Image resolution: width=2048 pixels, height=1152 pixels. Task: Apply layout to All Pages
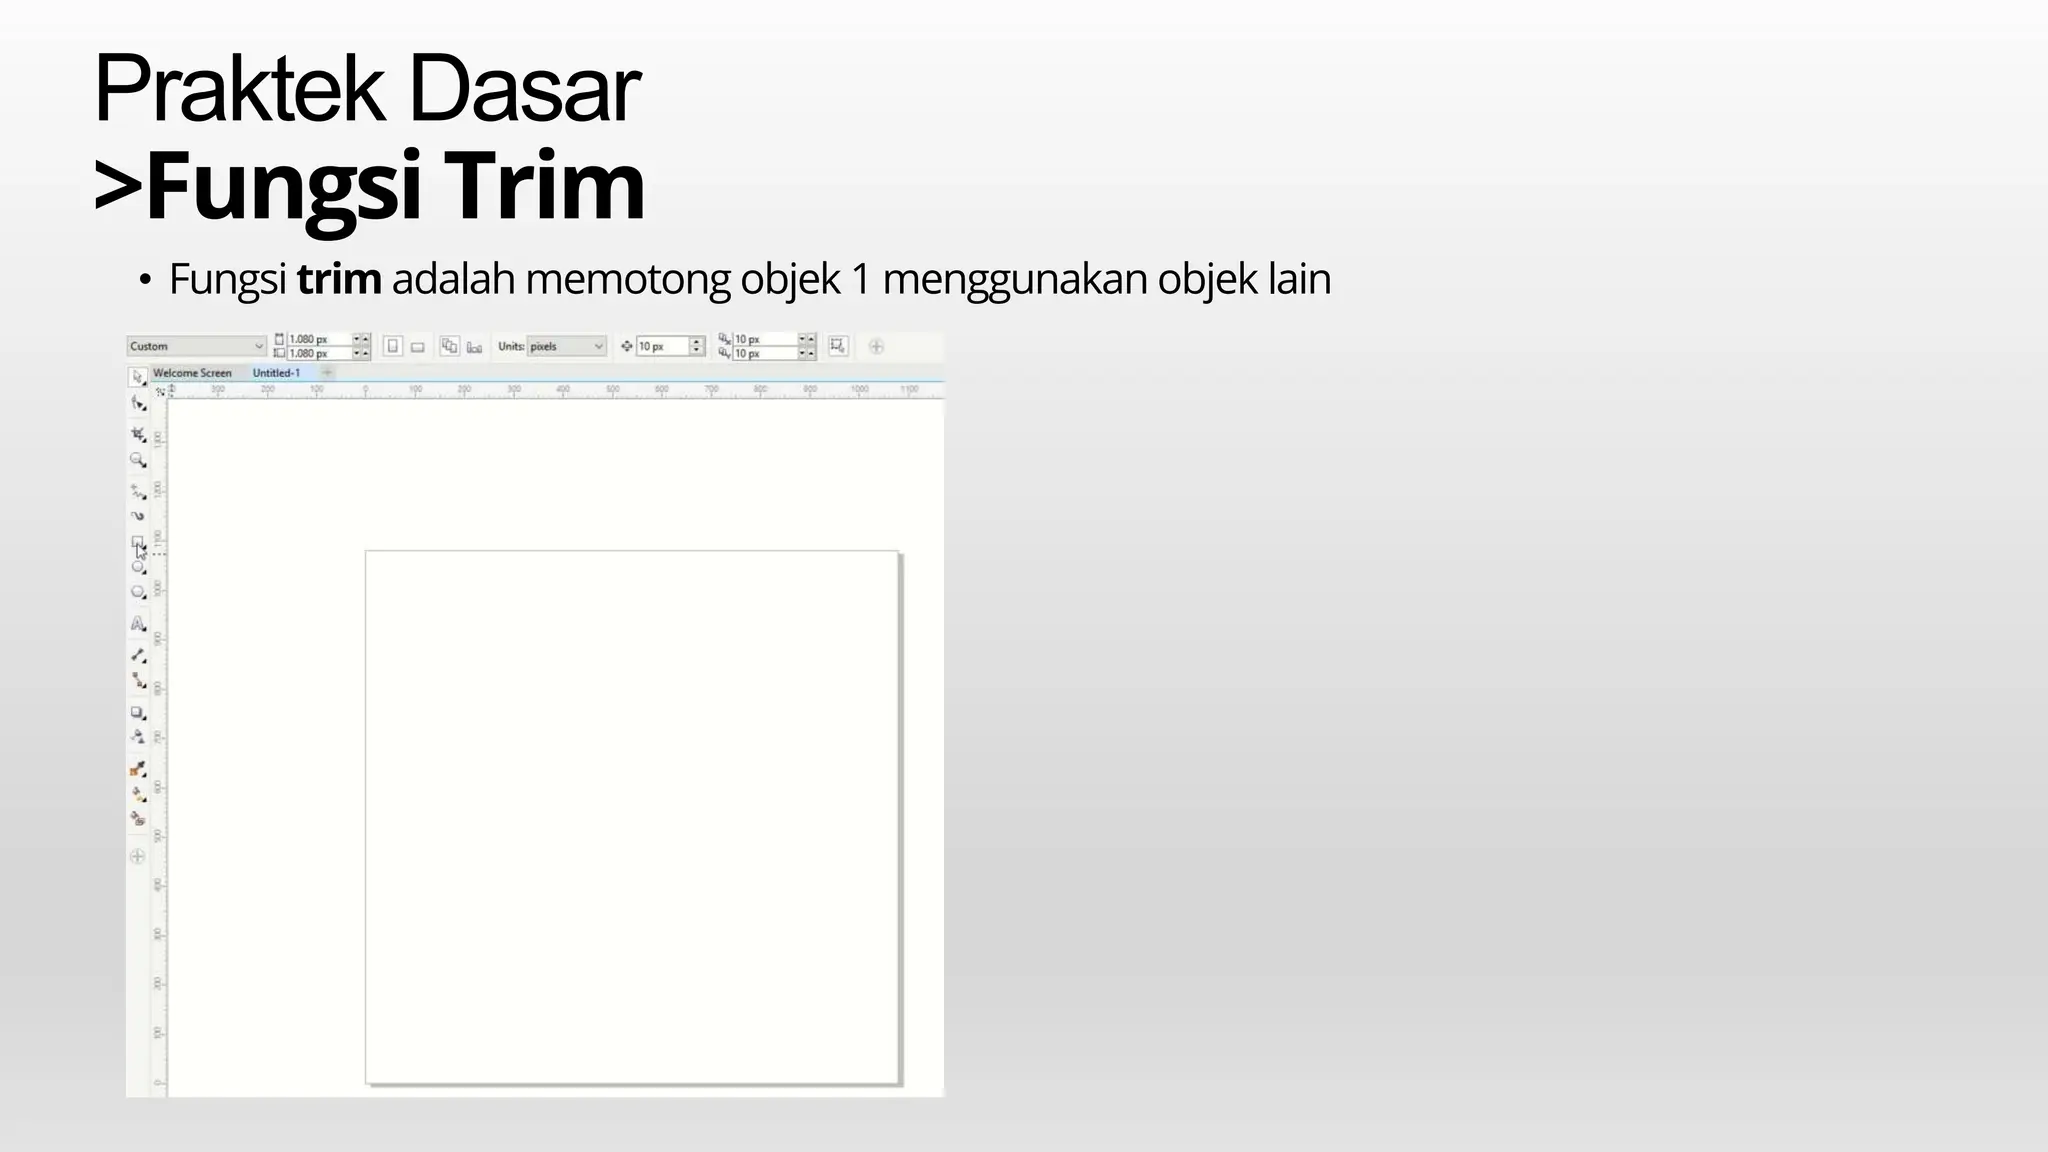coord(450,346)
